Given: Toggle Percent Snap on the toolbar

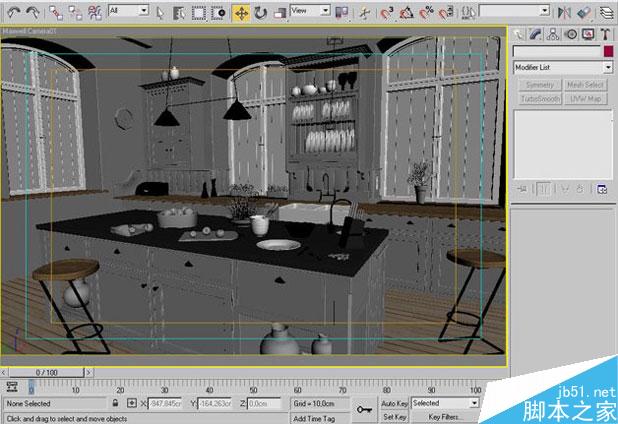Looking at the screenshot, I should tap(426, 13).
